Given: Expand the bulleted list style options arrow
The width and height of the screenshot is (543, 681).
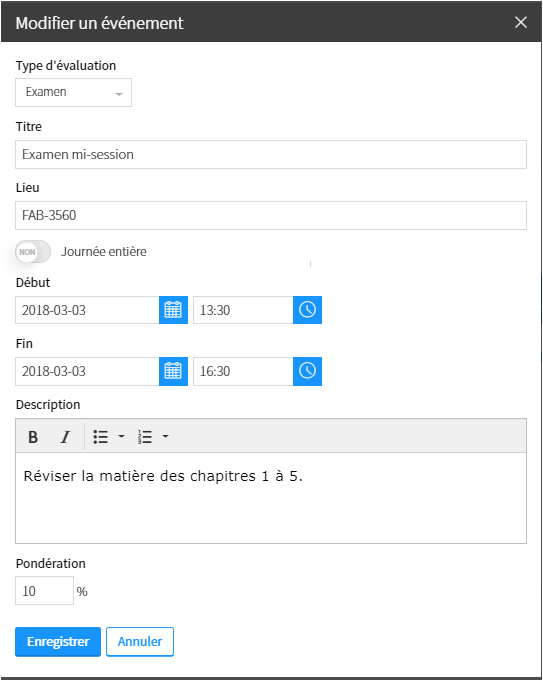Looking at the screenshot, I should (x=122, y=436).
